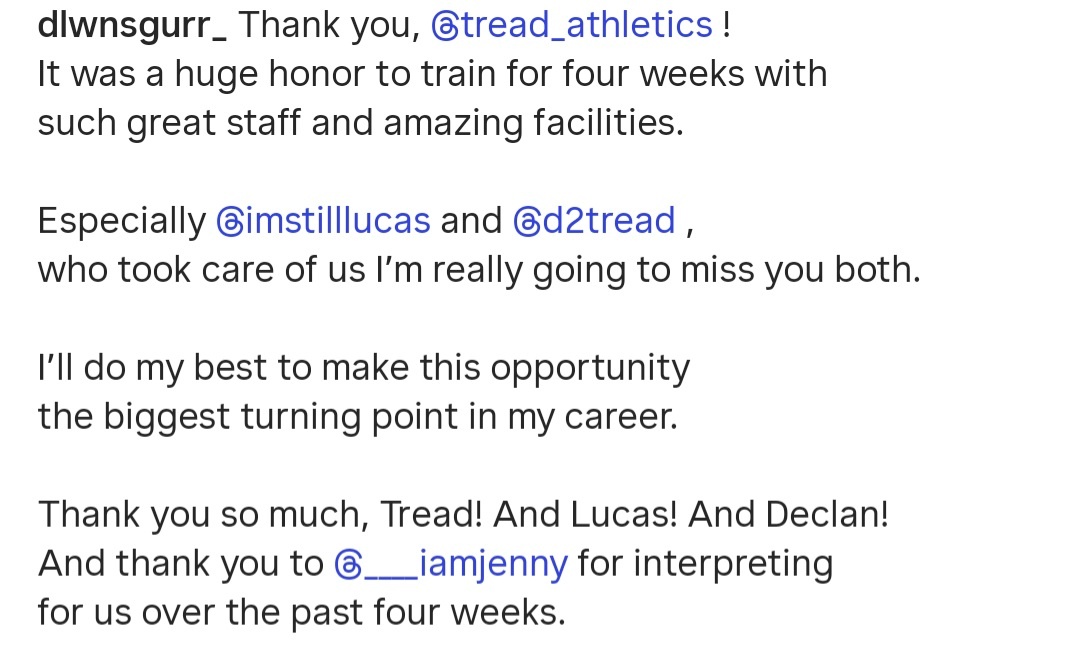Click the Threads icon before d2tread
The height and width of the screenshot is (645, 1080).
pos(526,221)
